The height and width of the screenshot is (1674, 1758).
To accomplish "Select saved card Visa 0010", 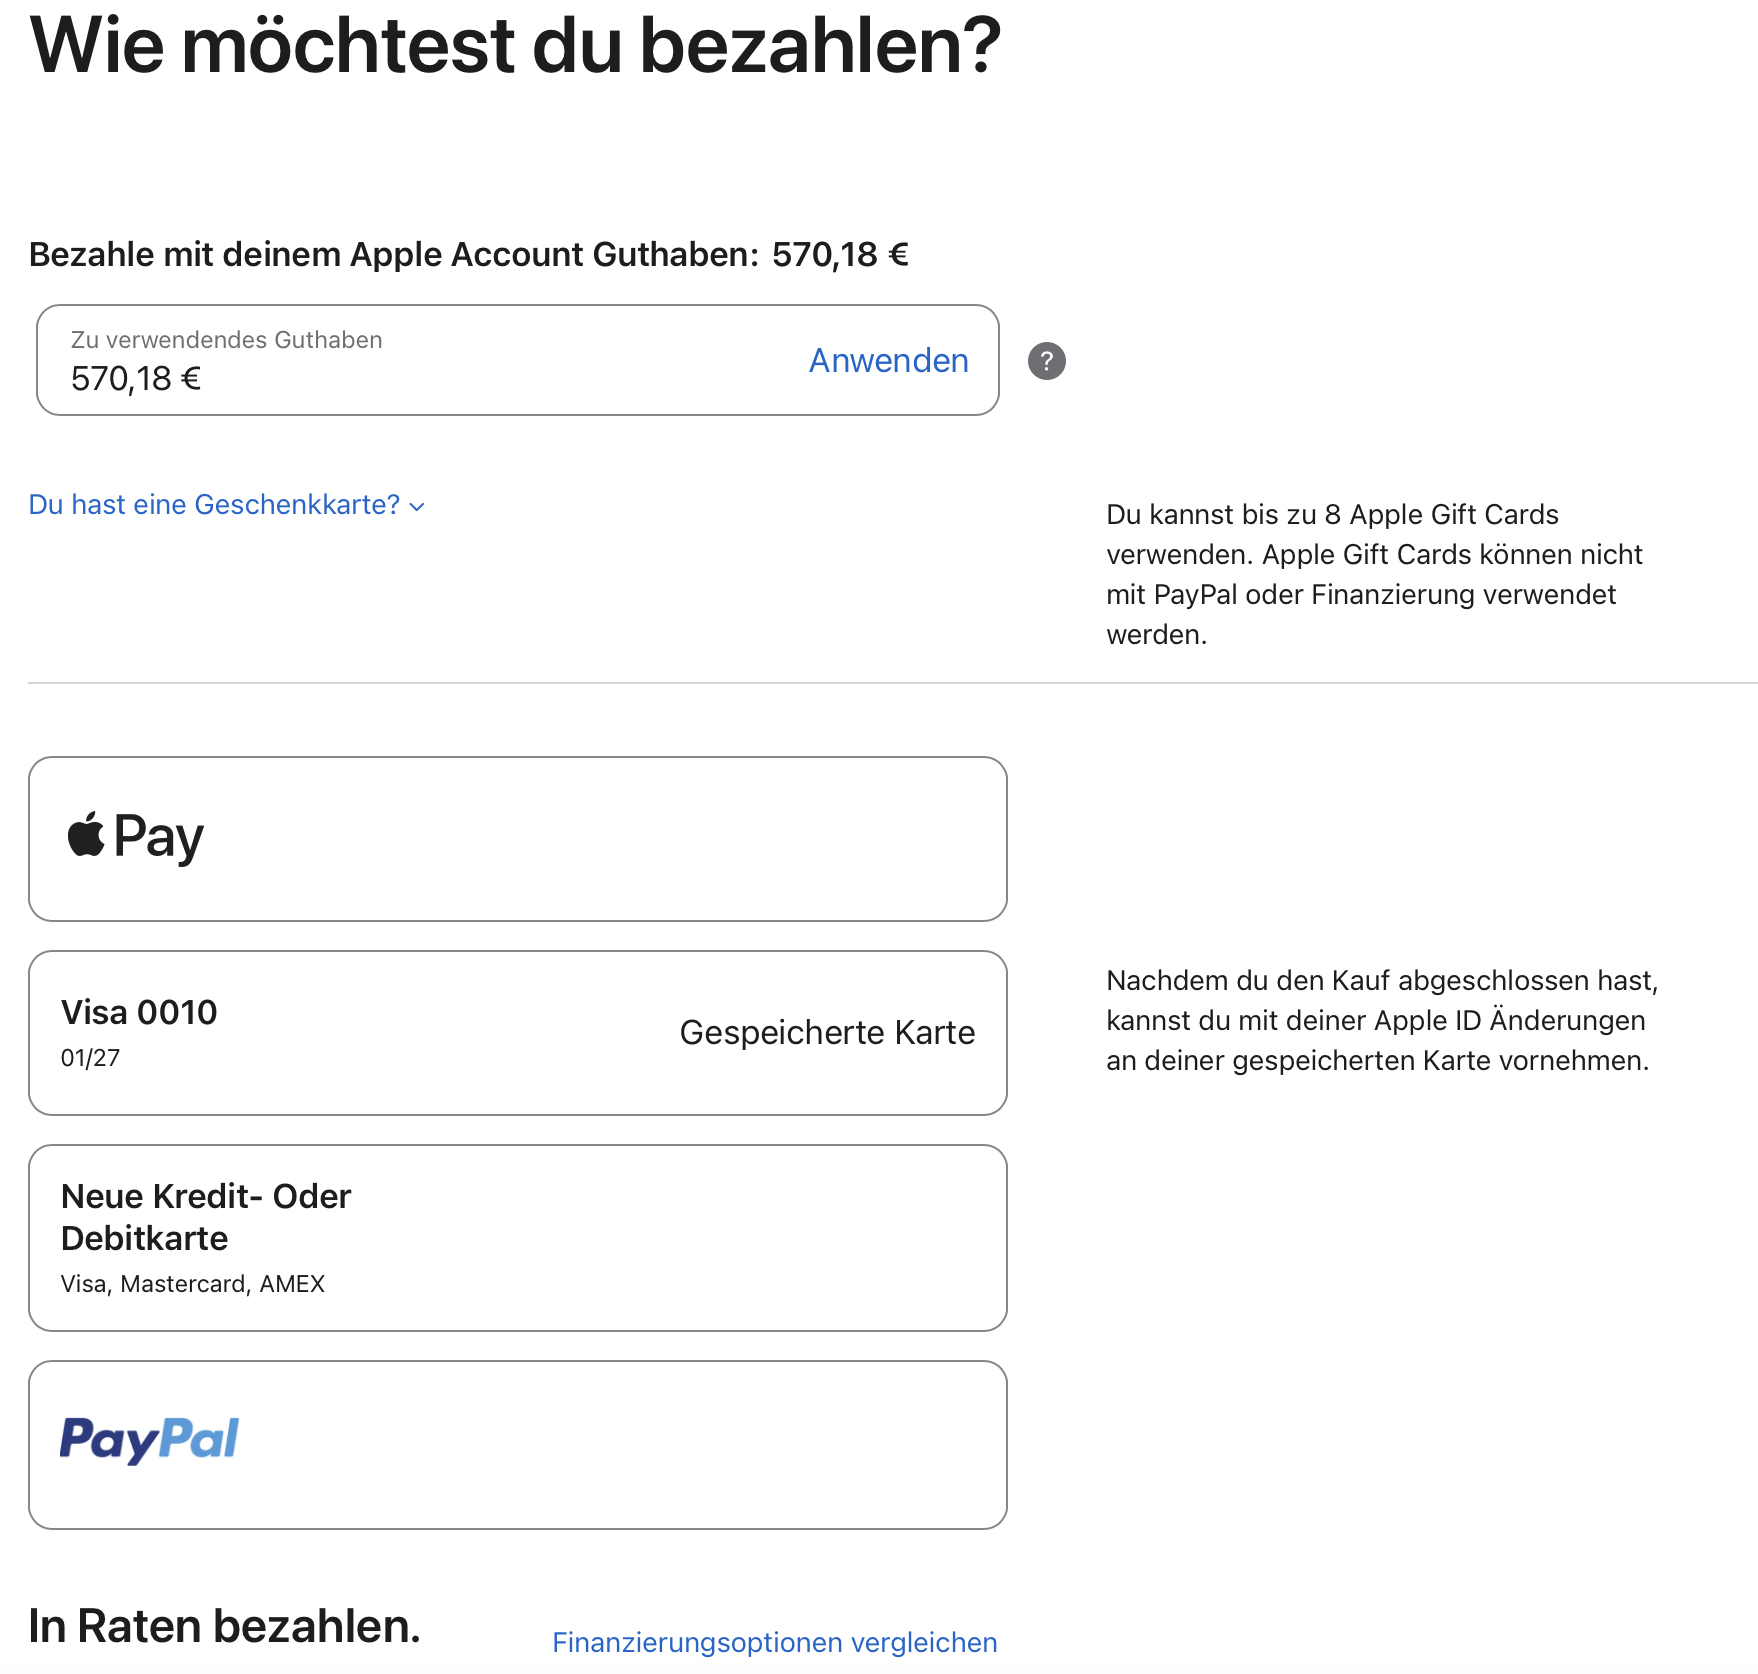I will [517, 1033].
